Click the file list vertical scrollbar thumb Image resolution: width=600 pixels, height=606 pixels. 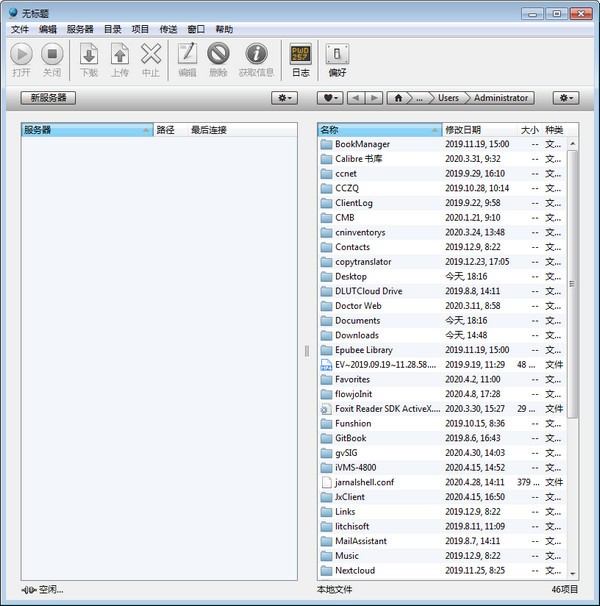point(572,284)
